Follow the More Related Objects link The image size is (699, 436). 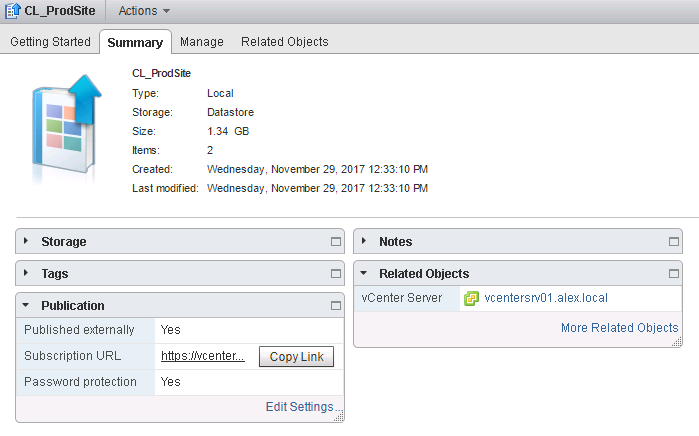[x=619, y=328]
